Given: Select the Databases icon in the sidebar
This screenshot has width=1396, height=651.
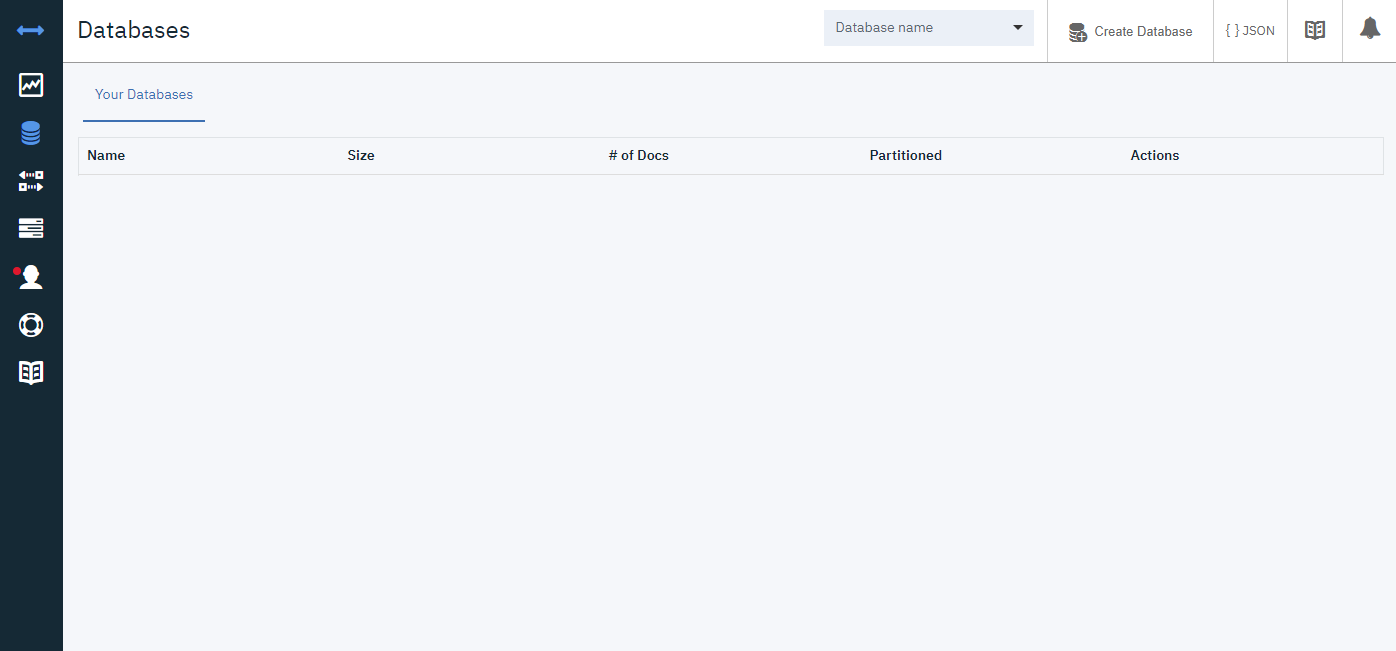Looking at the screenshot, I should (x=31, y=133).
